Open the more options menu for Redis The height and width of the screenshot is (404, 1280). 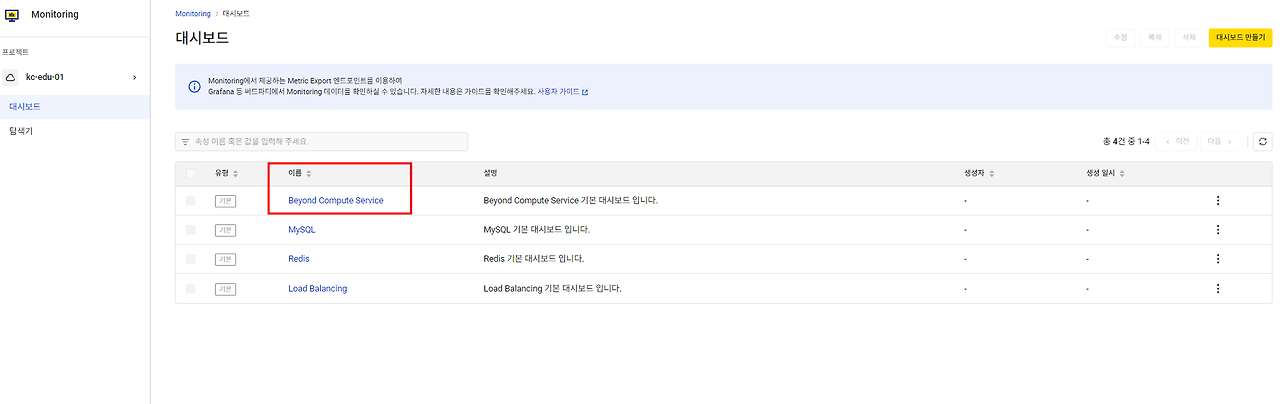pyautogui.click(x=1217, y=259)
